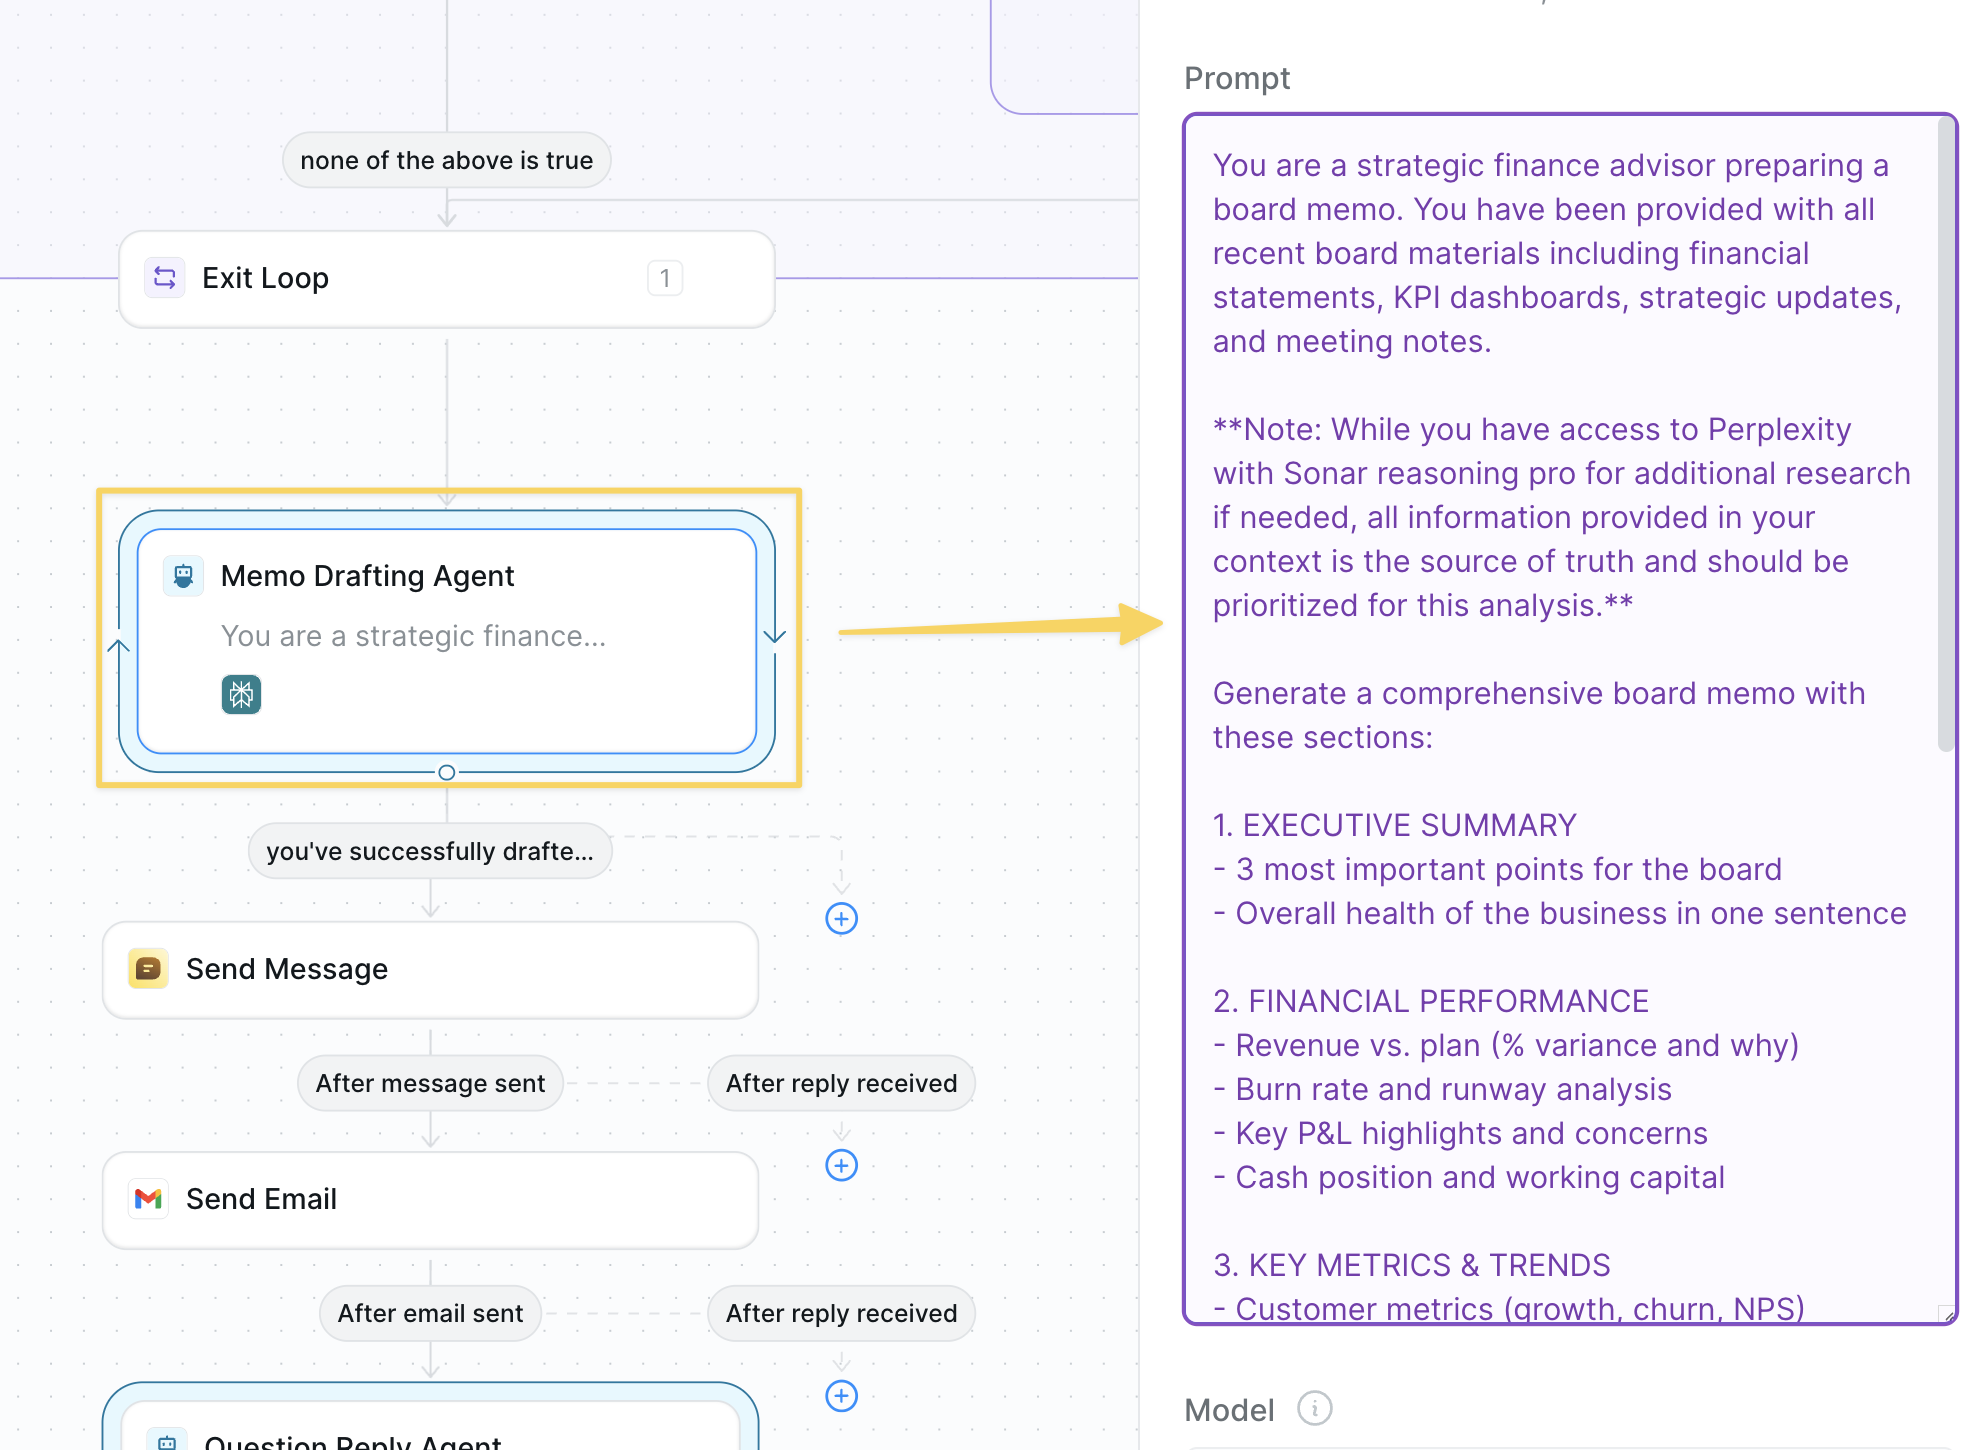Click the Memo Drafting Agent robot icon
The height and width of the screenshot is (1450, 1978).
[183, 576]
